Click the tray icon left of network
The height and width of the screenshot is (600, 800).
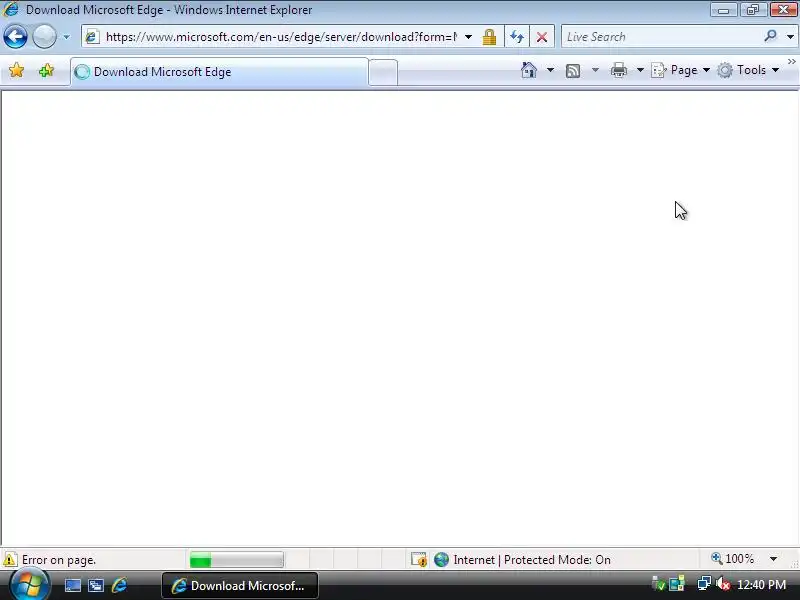pos(677,584)
